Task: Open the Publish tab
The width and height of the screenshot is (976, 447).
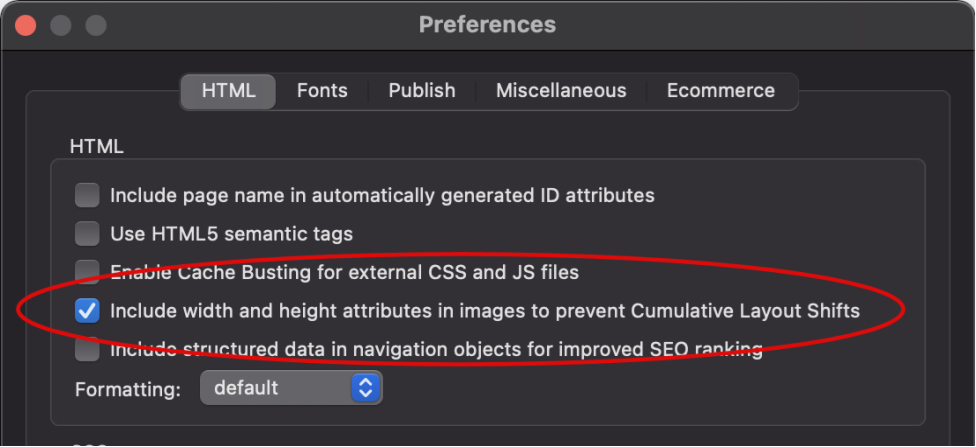Action: click(422, 91)
